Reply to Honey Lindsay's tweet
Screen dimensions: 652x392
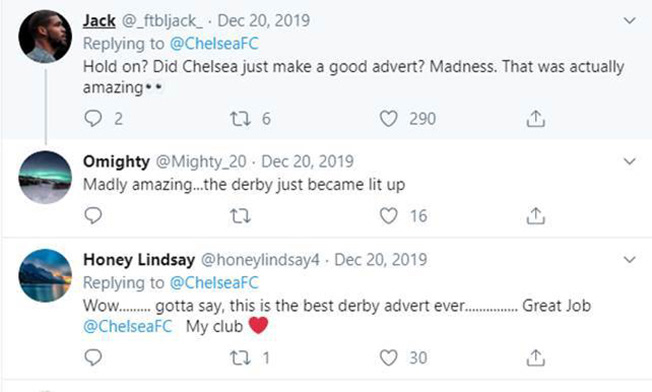[x=93, y=357]
